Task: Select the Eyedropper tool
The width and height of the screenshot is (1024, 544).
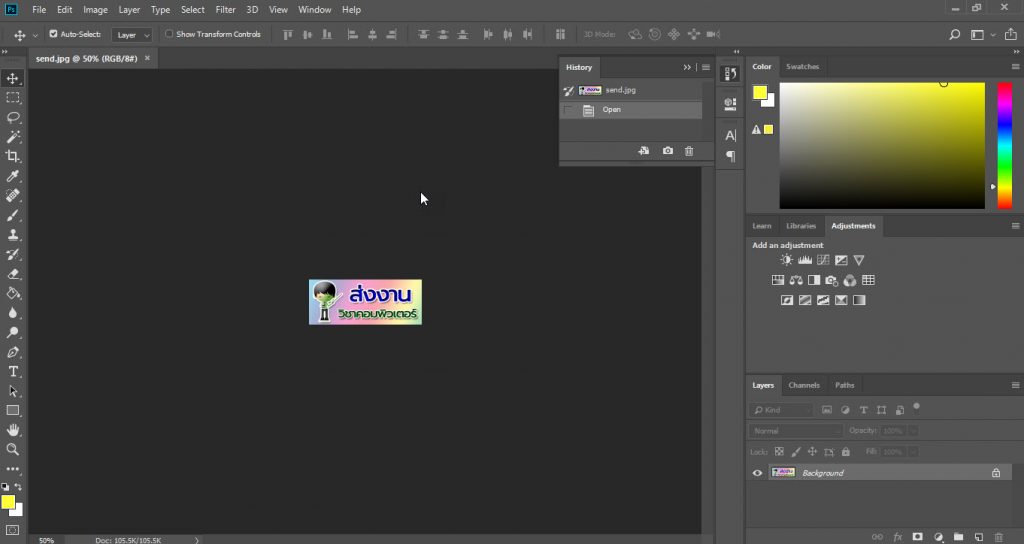Action: [13, 176]
